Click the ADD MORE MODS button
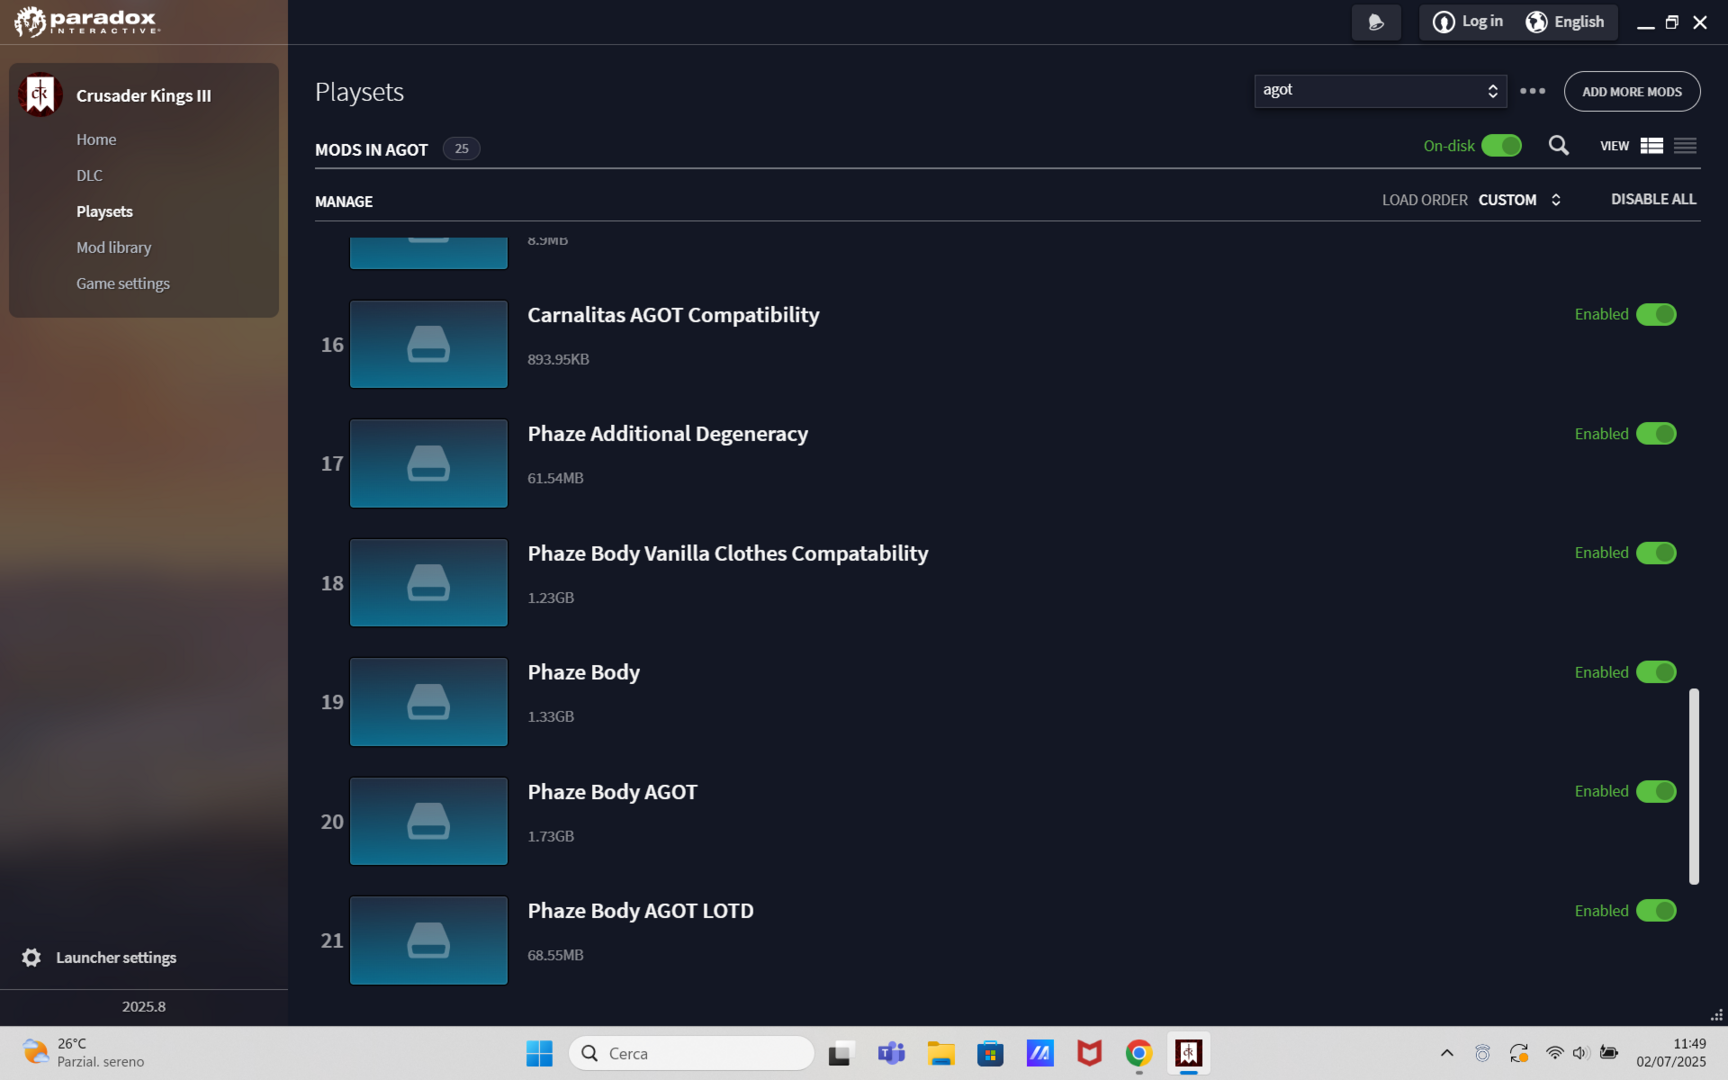 click(x=1632, y=91)
